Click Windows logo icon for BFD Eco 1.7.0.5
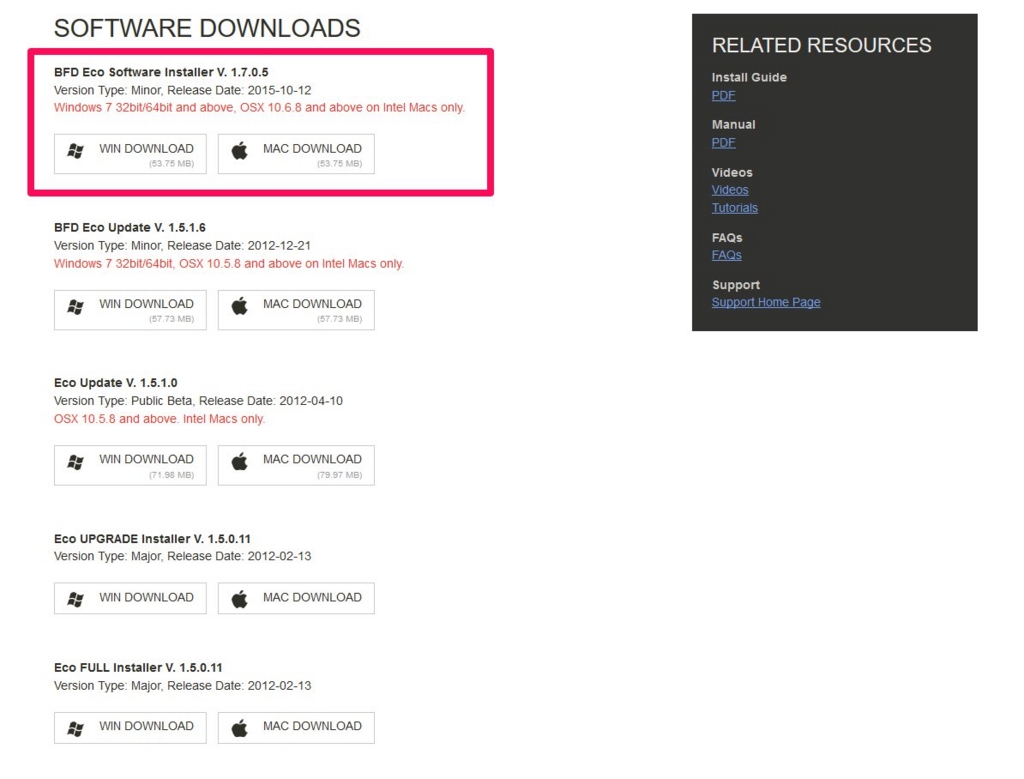The image size is (1024, 779). click(x=76, y=151)
